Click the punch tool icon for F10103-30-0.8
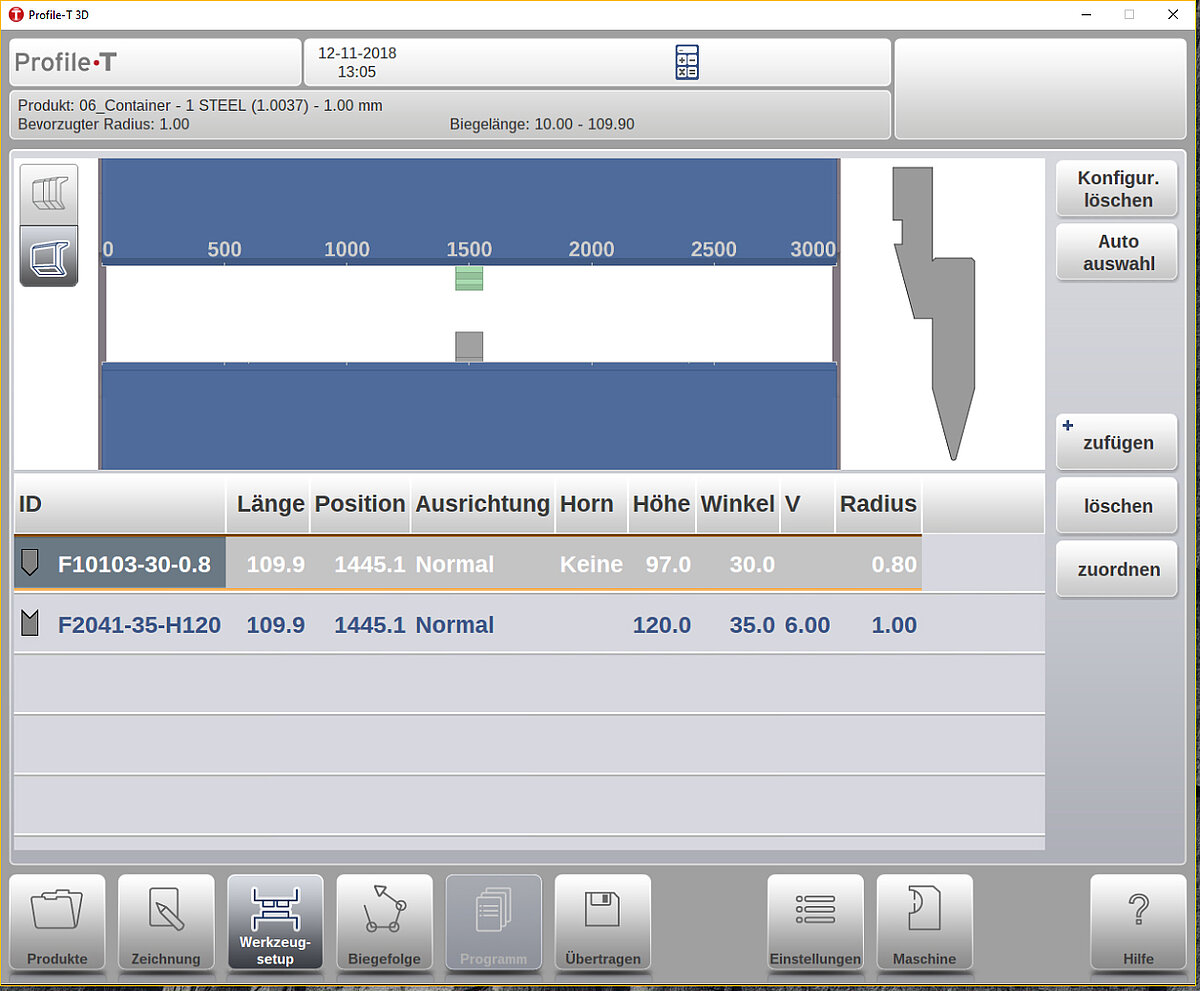This screenshot has width=1200, height=991. point(30,564)
